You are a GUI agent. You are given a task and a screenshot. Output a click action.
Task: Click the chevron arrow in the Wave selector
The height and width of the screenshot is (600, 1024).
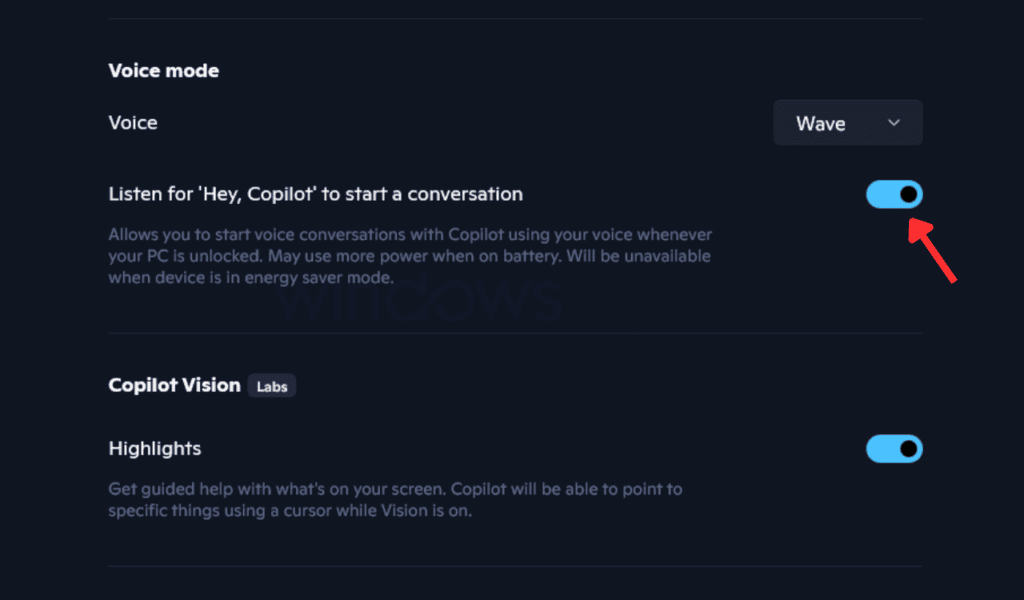[x=894, y=123]
